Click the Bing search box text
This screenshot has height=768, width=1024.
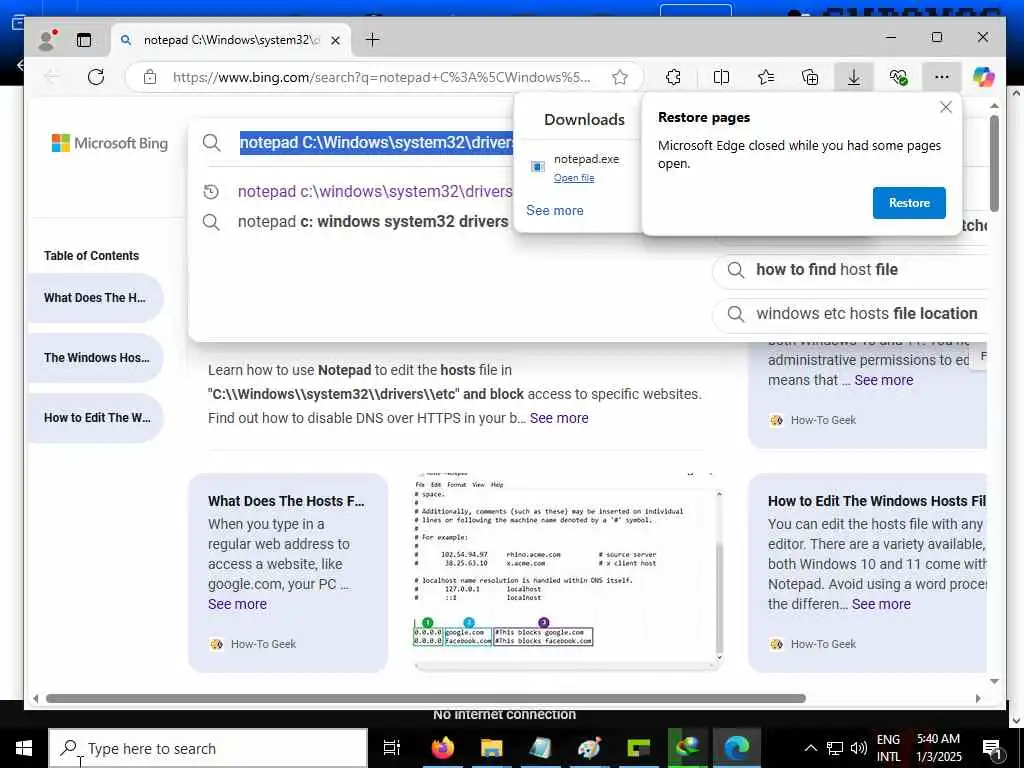(x=376, y=142)
